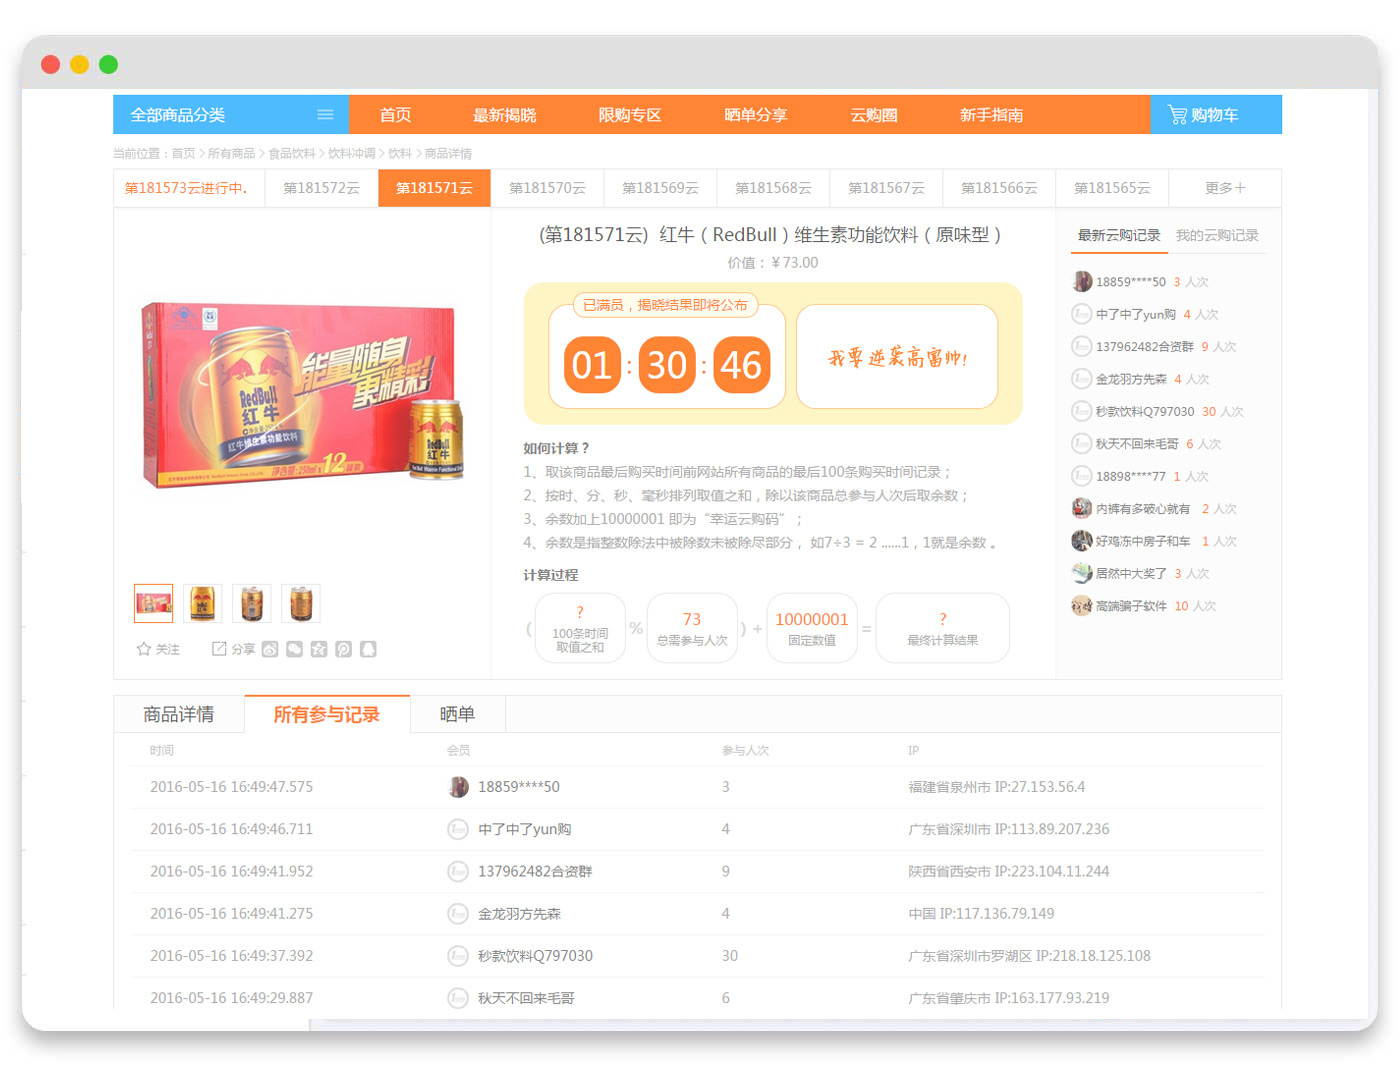The width and height of the screenshot is (1400, 1066).
Task: Click table avatar for 18859****50 row
Action: click(x=458, y=787)
